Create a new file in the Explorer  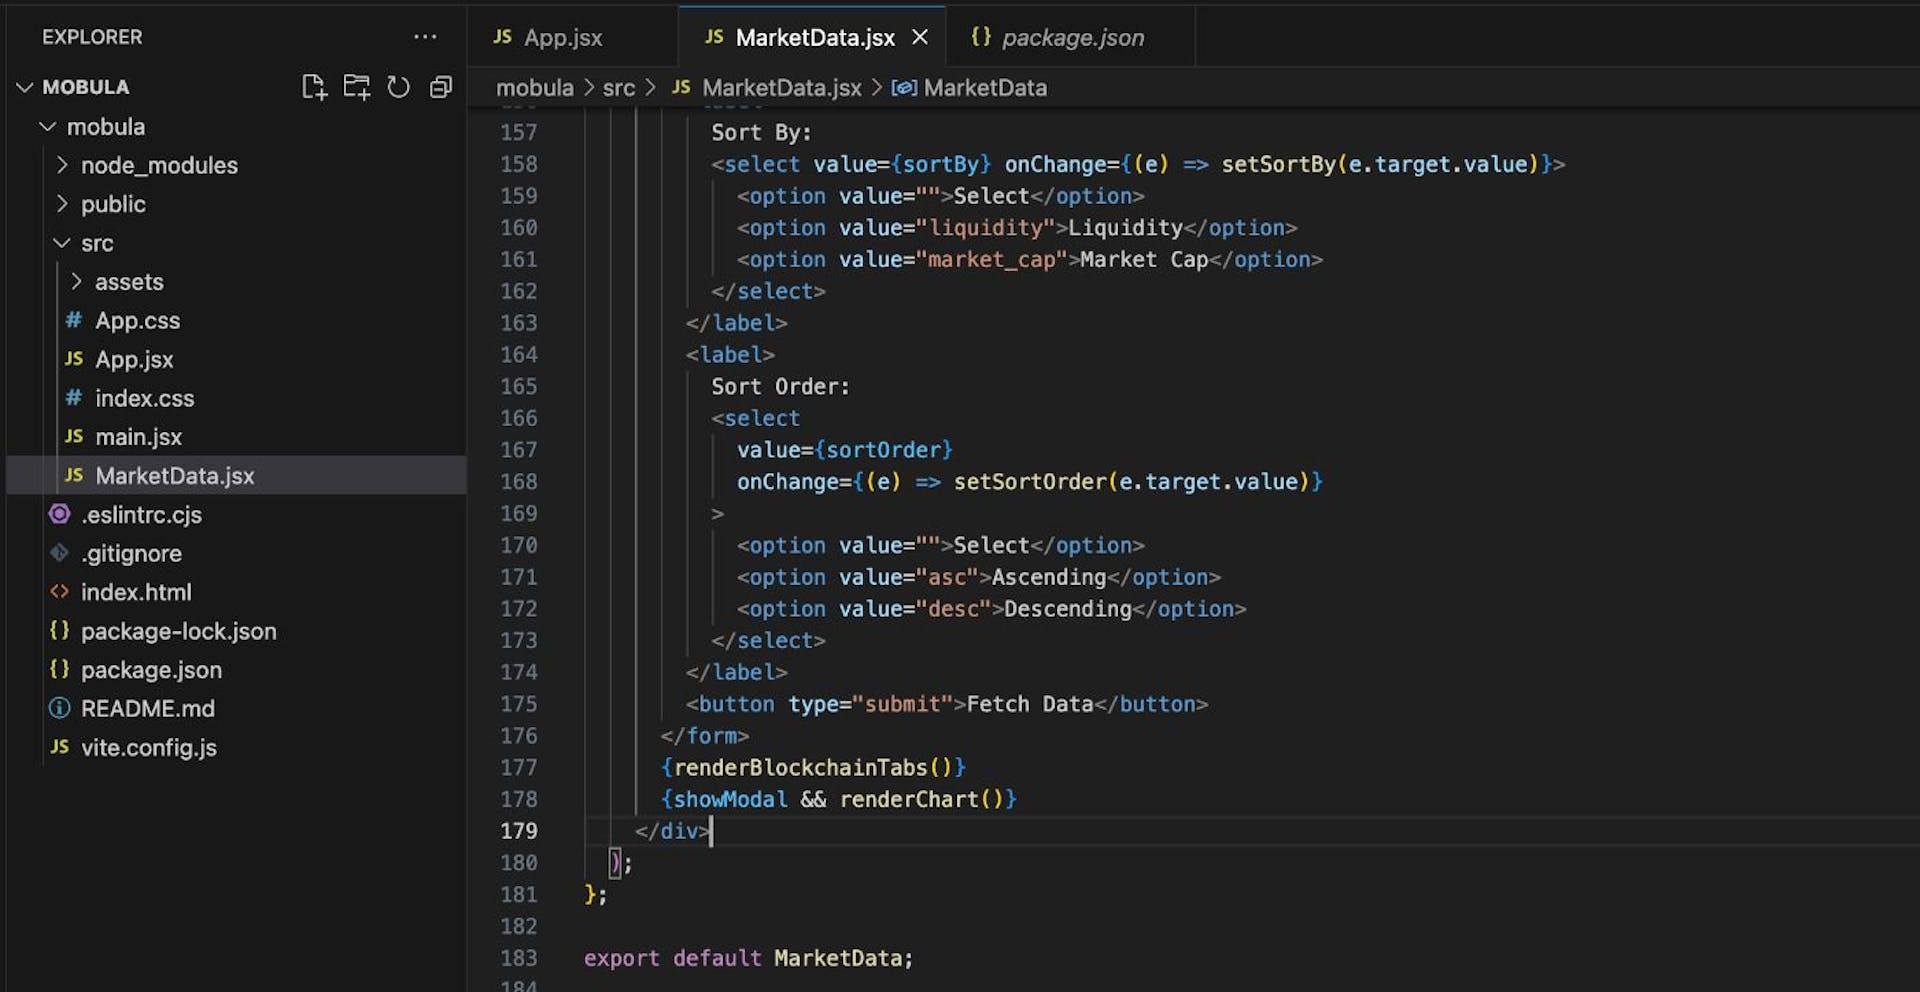tap(313, 87)
